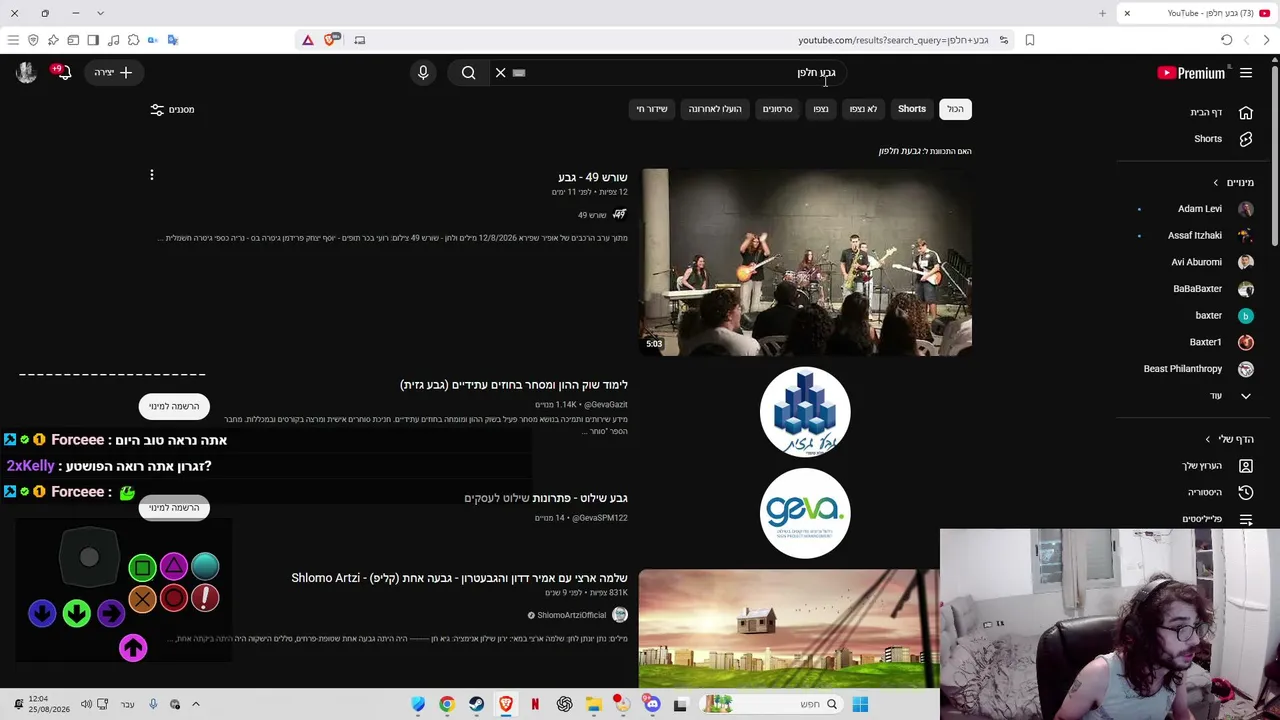The width and height of the screenshot is (1280, 720).
Task: Open the Shlomo Artzi גבעה אחת video title
Action: pyautogui.click(x=459, y=578)
